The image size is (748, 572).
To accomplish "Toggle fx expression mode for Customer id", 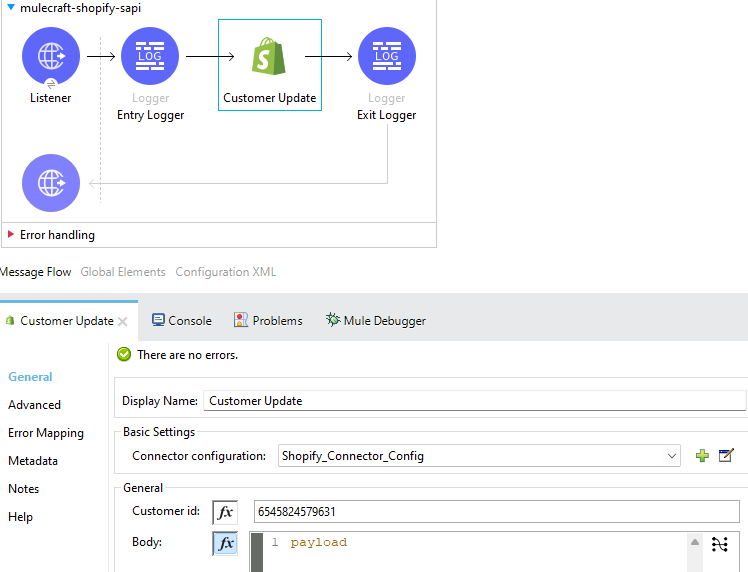I will pyautogui.click(x=225, y=512).
